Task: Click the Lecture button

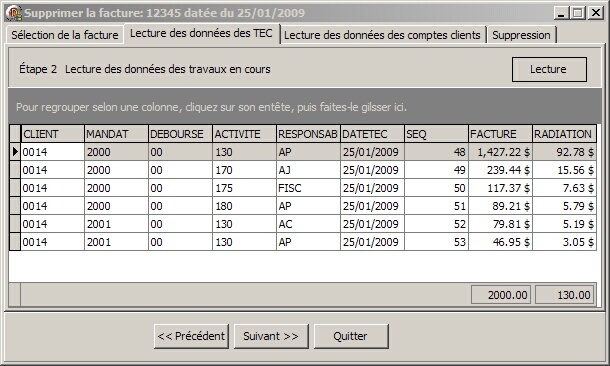Action: (549, 69)
